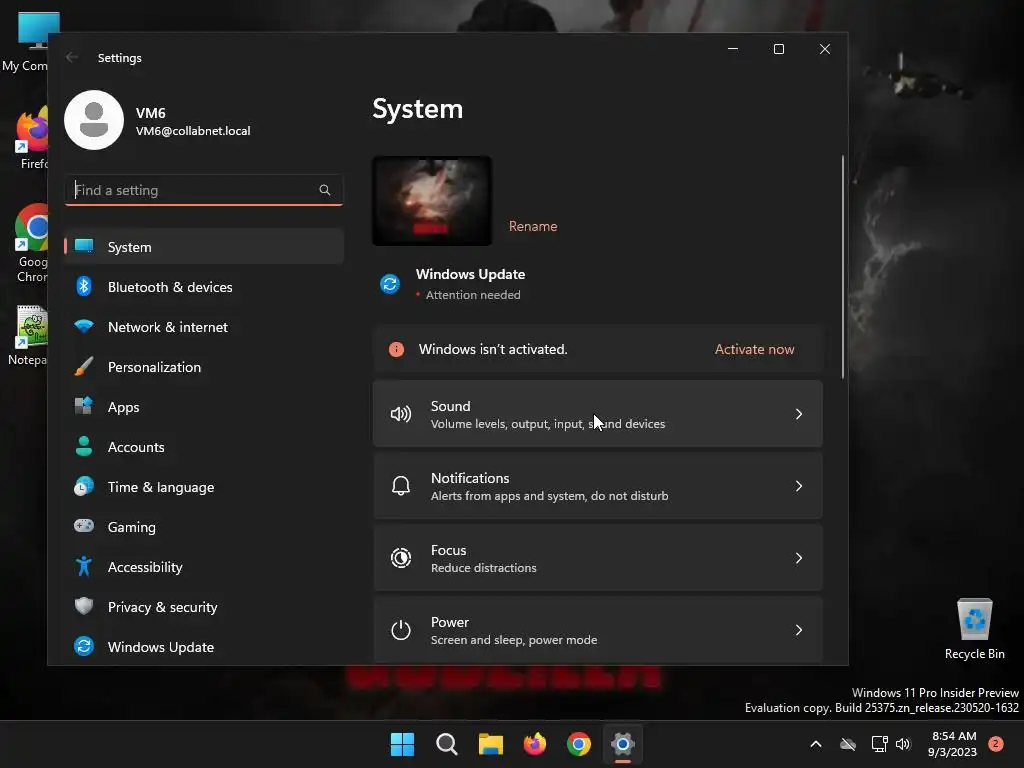The height and width of the screenshot is (768, 1024).
Task: Open Notifications alerts settings row
Action: [598, 486]
